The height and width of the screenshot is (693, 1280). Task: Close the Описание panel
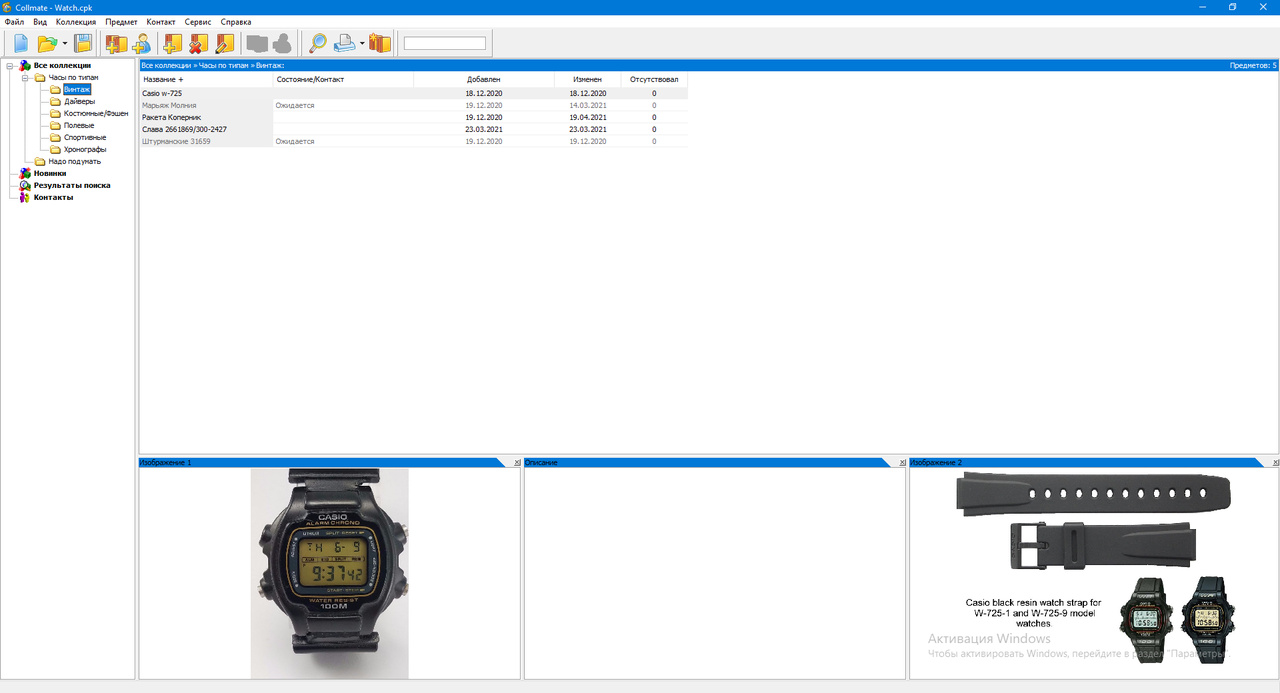coord(902,463)
